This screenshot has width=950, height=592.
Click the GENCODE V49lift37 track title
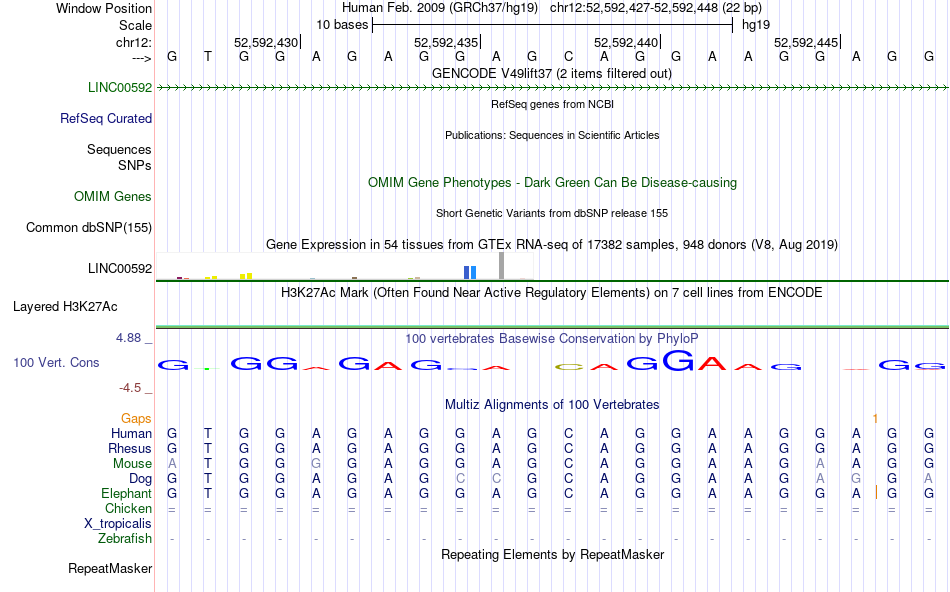click(552, 73)
